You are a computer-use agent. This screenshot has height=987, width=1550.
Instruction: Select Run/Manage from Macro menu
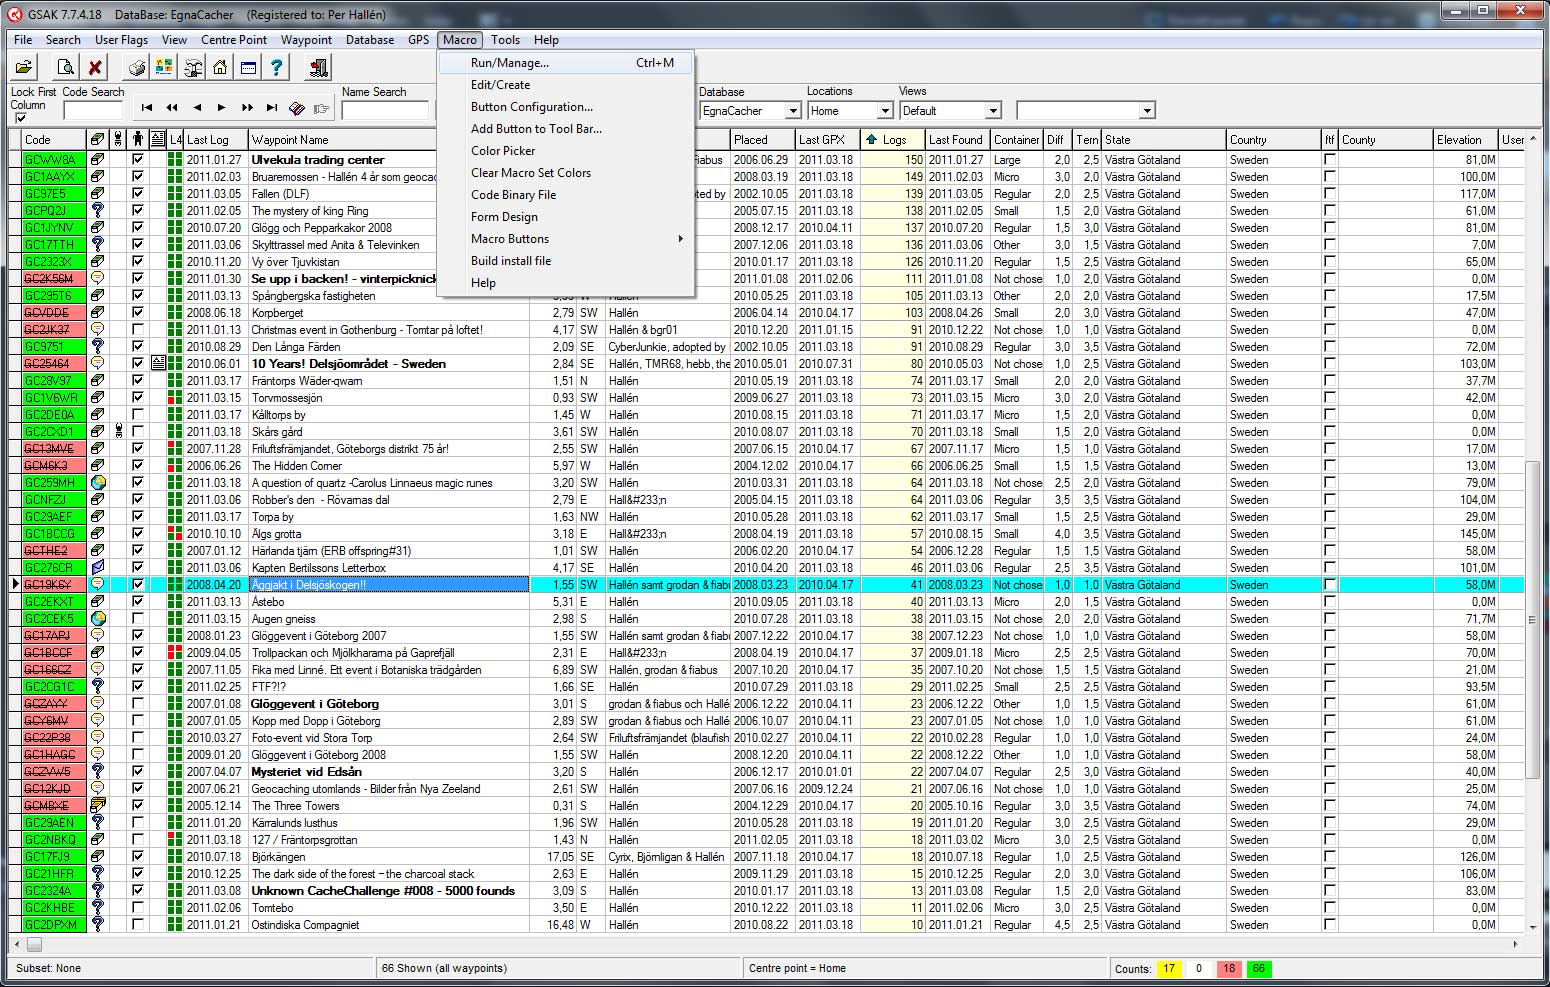[x=509, y=63]
